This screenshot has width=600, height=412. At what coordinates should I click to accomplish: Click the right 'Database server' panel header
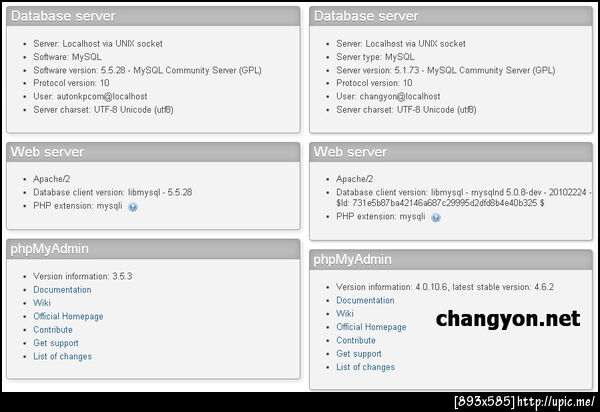(451, 16)
